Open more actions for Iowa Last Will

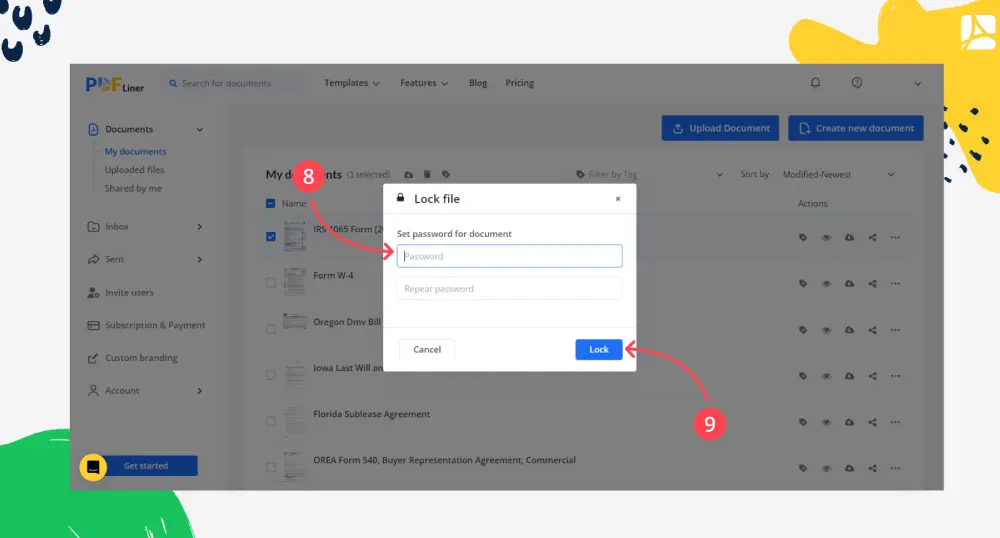tap(895, 376)
